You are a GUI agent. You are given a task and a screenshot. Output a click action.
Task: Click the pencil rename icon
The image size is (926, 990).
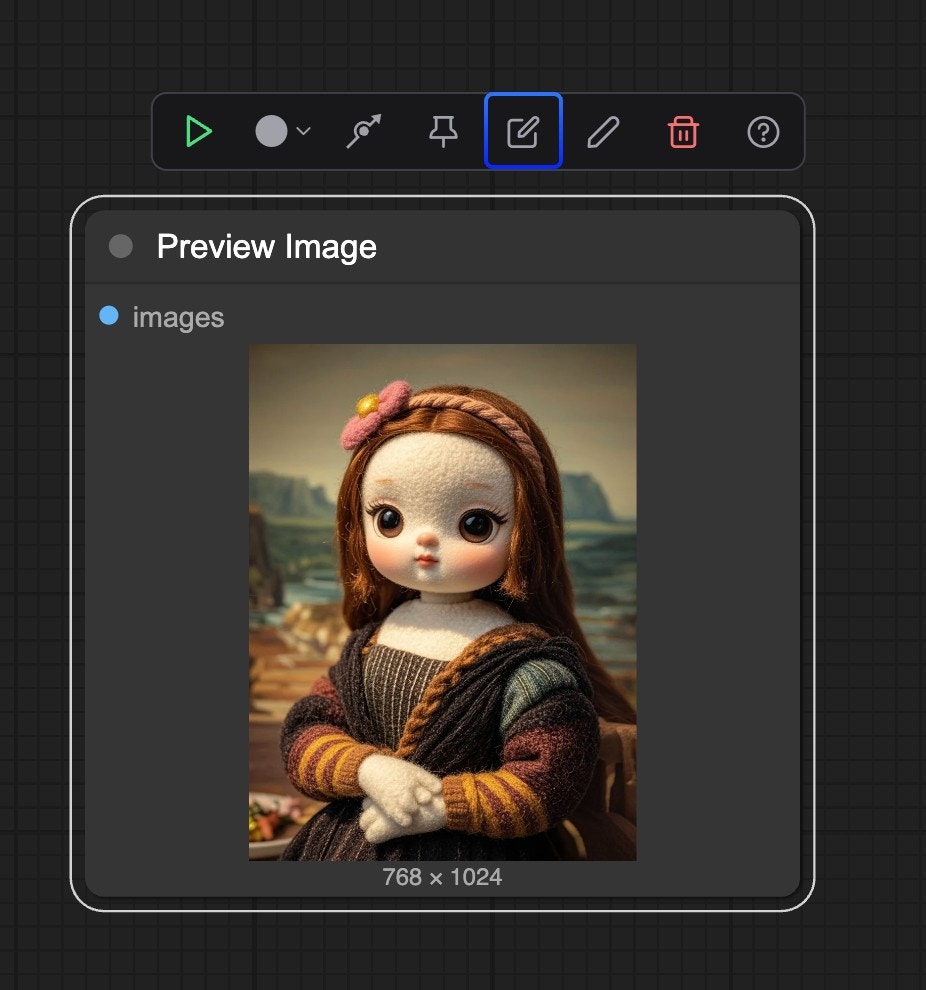click(603, 131)
